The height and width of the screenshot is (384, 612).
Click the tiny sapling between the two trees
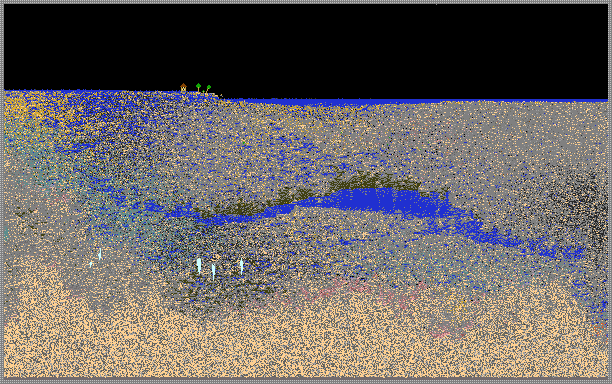[x=203, y=91]
